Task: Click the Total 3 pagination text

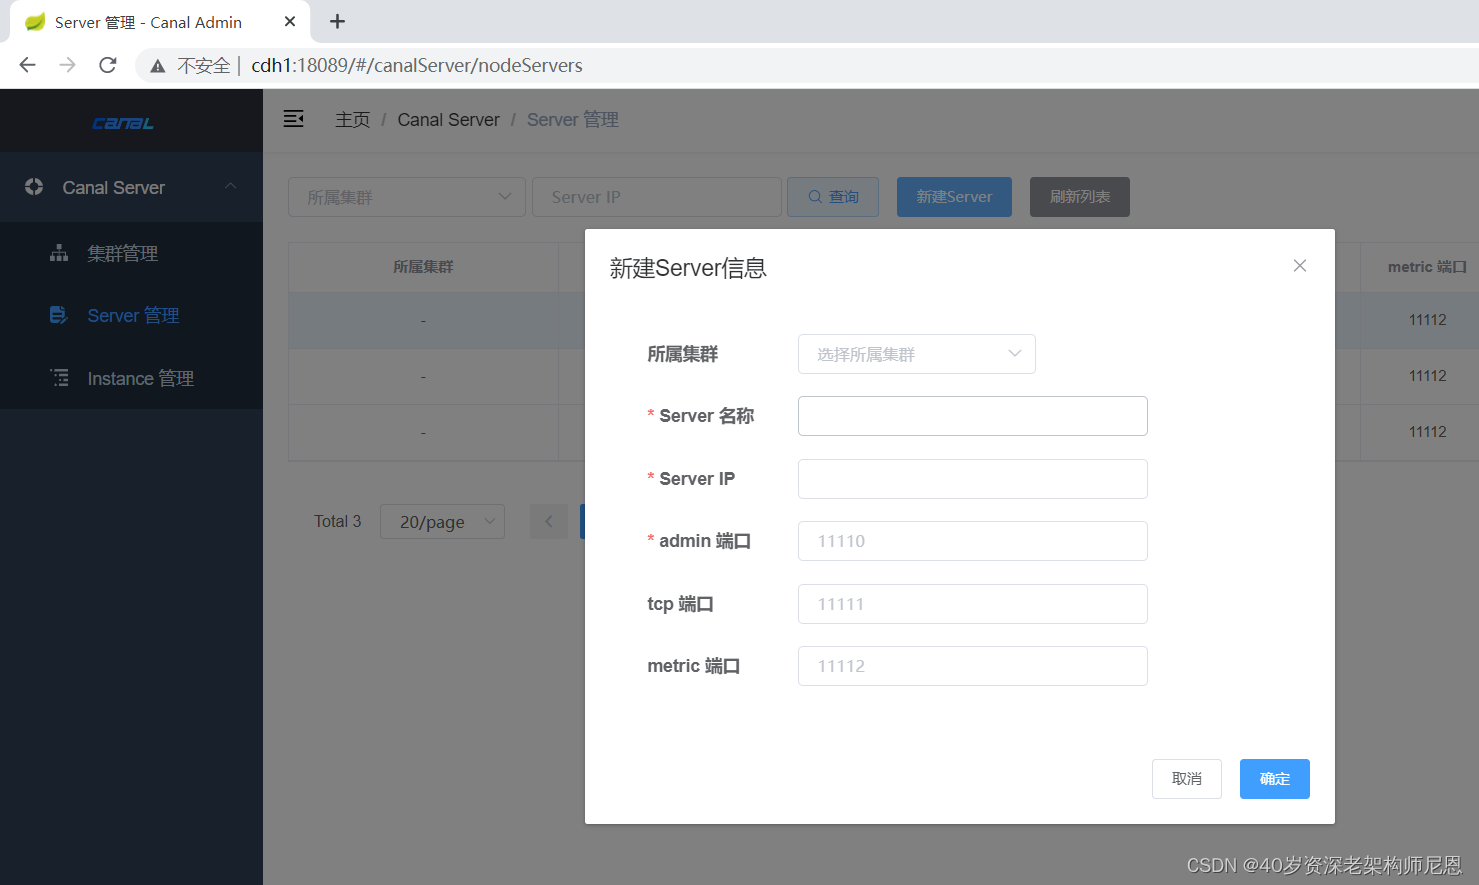Action: 337,521
